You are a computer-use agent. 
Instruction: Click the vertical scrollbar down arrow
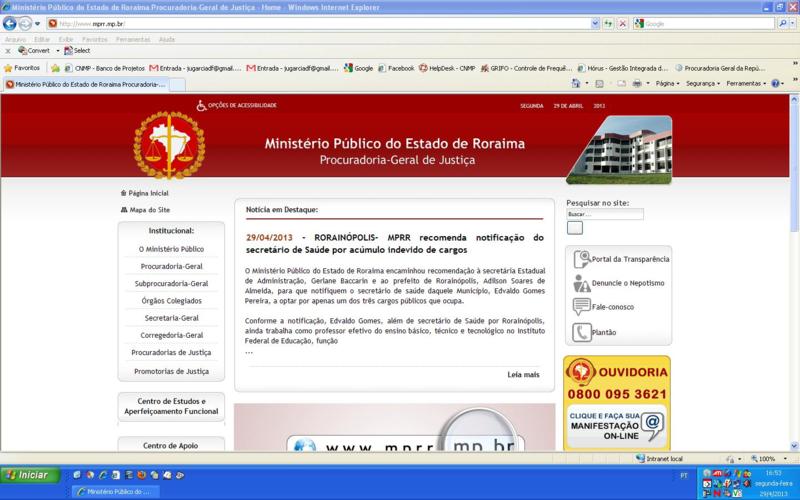click(794, 446)
